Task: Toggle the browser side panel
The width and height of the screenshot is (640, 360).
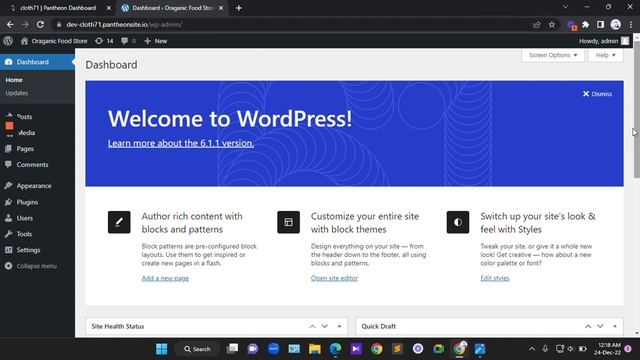Action: (600, 24)
